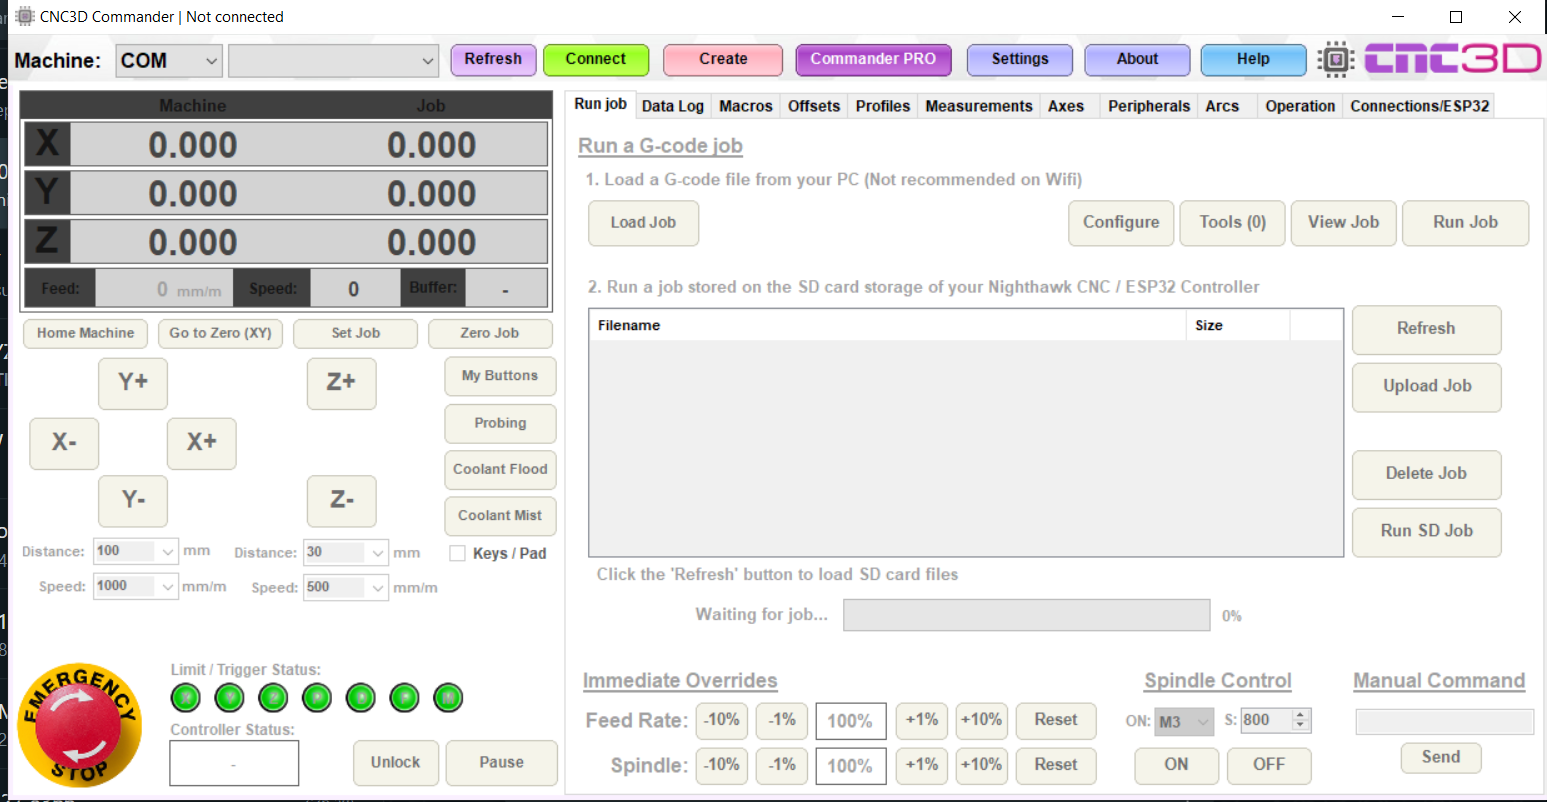The width and height of the screenshot is (1547, 802).
Task: Reset the Spindle override
Action: pos(1056,765)
